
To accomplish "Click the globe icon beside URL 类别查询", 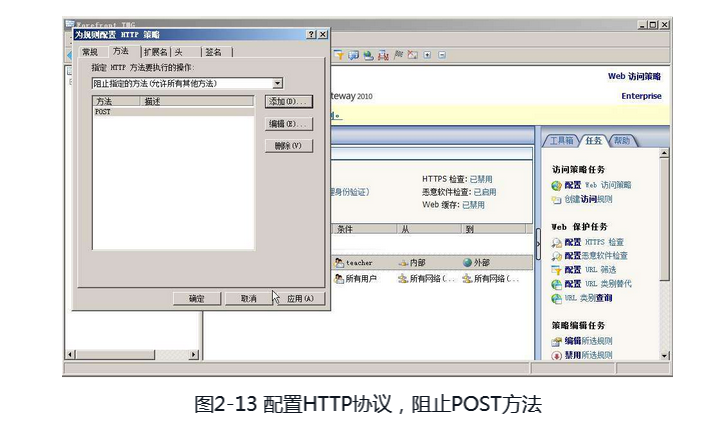I will click(x=556, y=298).
